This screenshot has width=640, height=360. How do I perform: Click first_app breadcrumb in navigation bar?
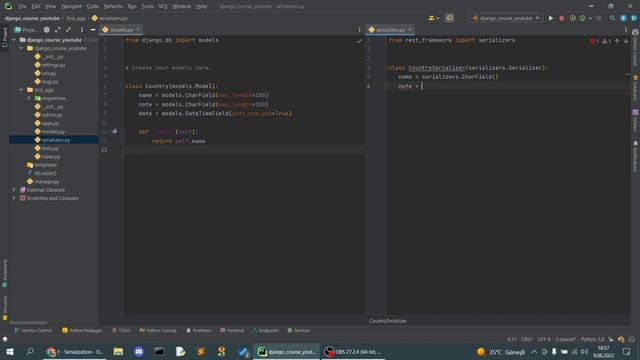coord(76,18)
